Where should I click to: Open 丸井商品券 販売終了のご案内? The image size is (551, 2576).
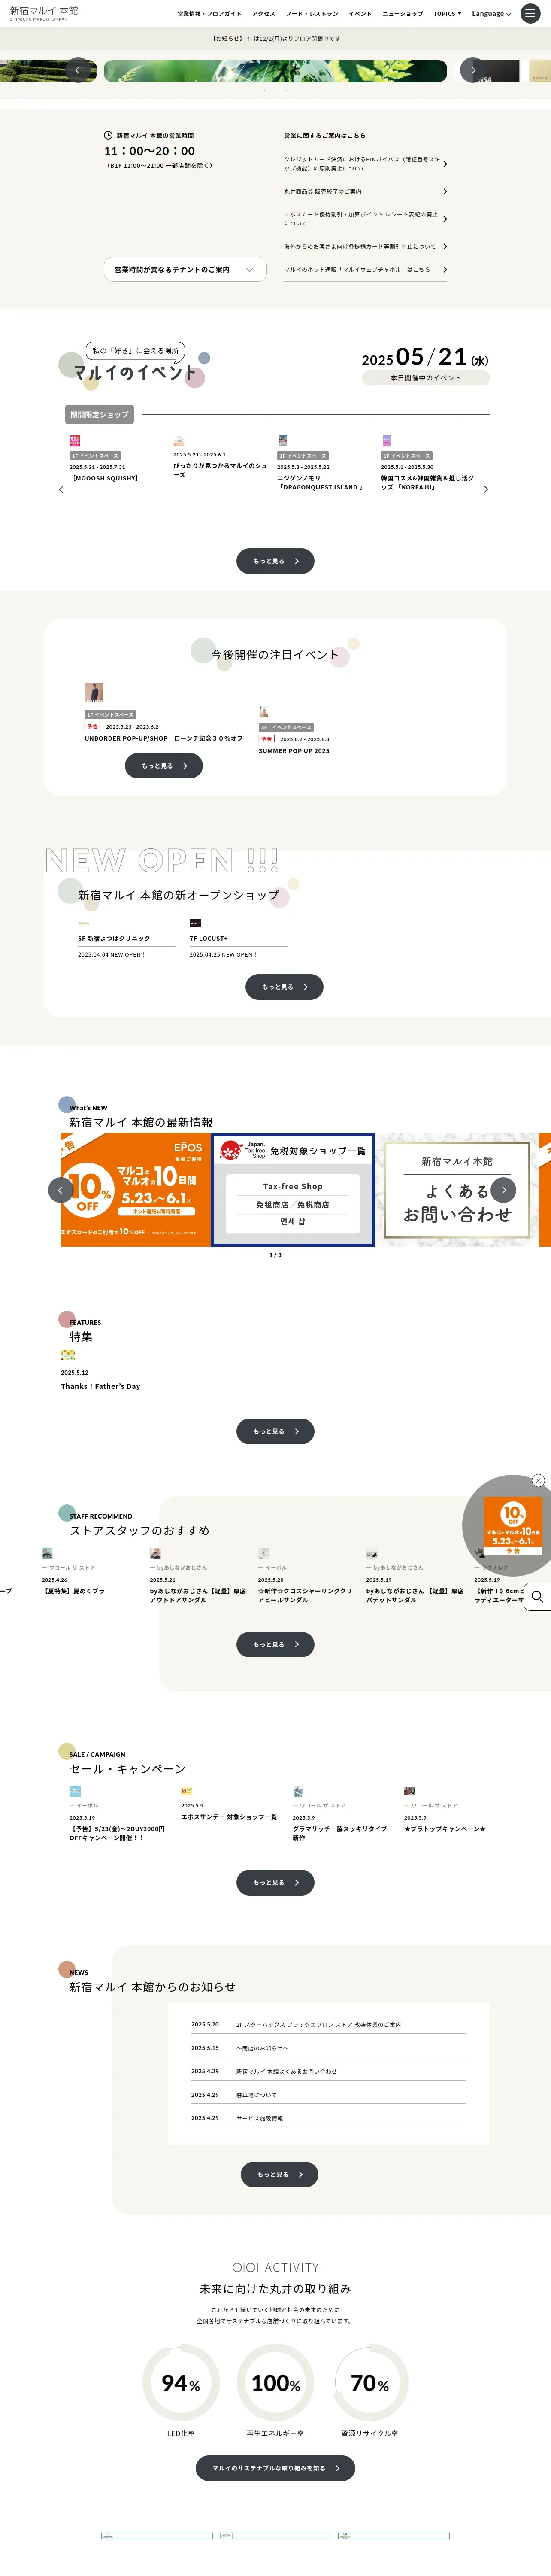365,191
